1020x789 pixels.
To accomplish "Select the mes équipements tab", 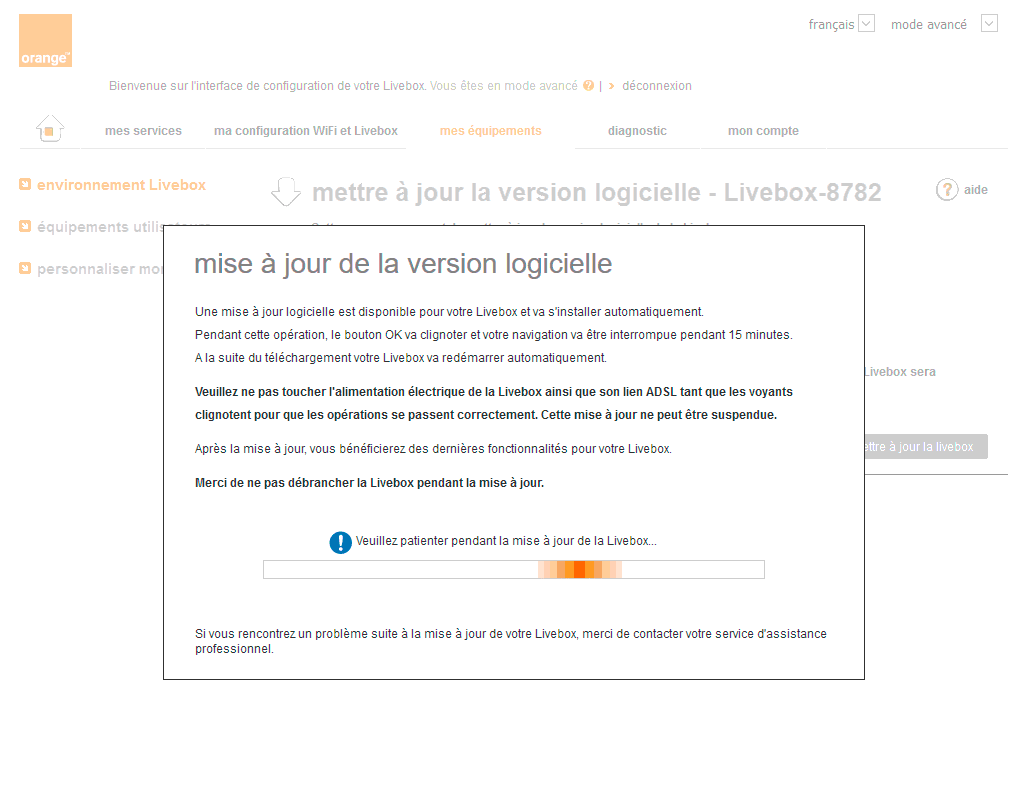I will pos(490,130).
